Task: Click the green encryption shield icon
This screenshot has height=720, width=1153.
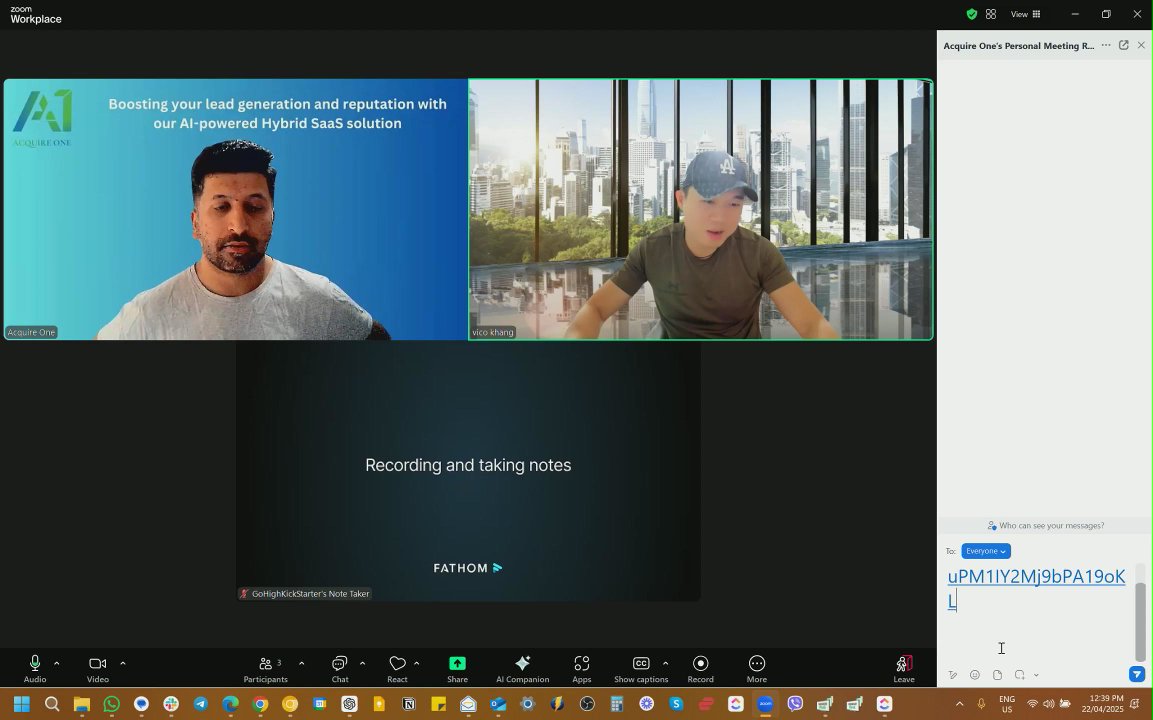Action: (x=971, y=14)
